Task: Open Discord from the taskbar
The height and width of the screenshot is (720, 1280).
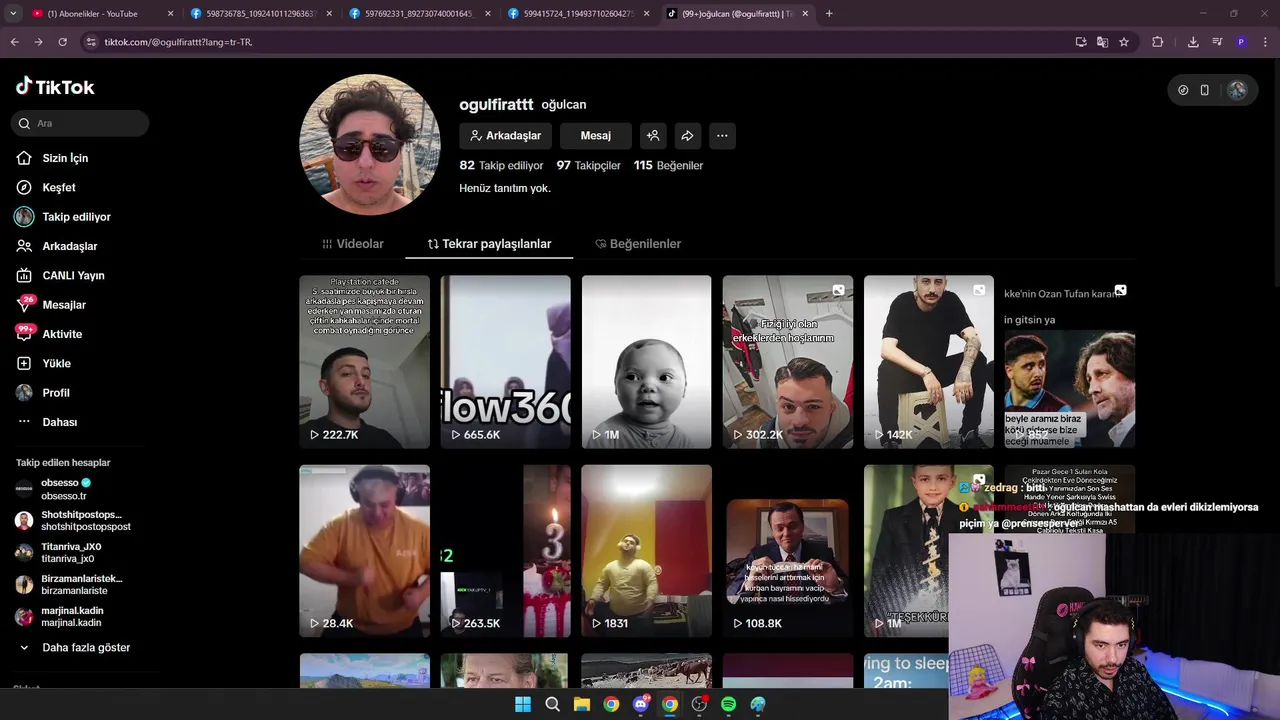Action: point(641,705)
